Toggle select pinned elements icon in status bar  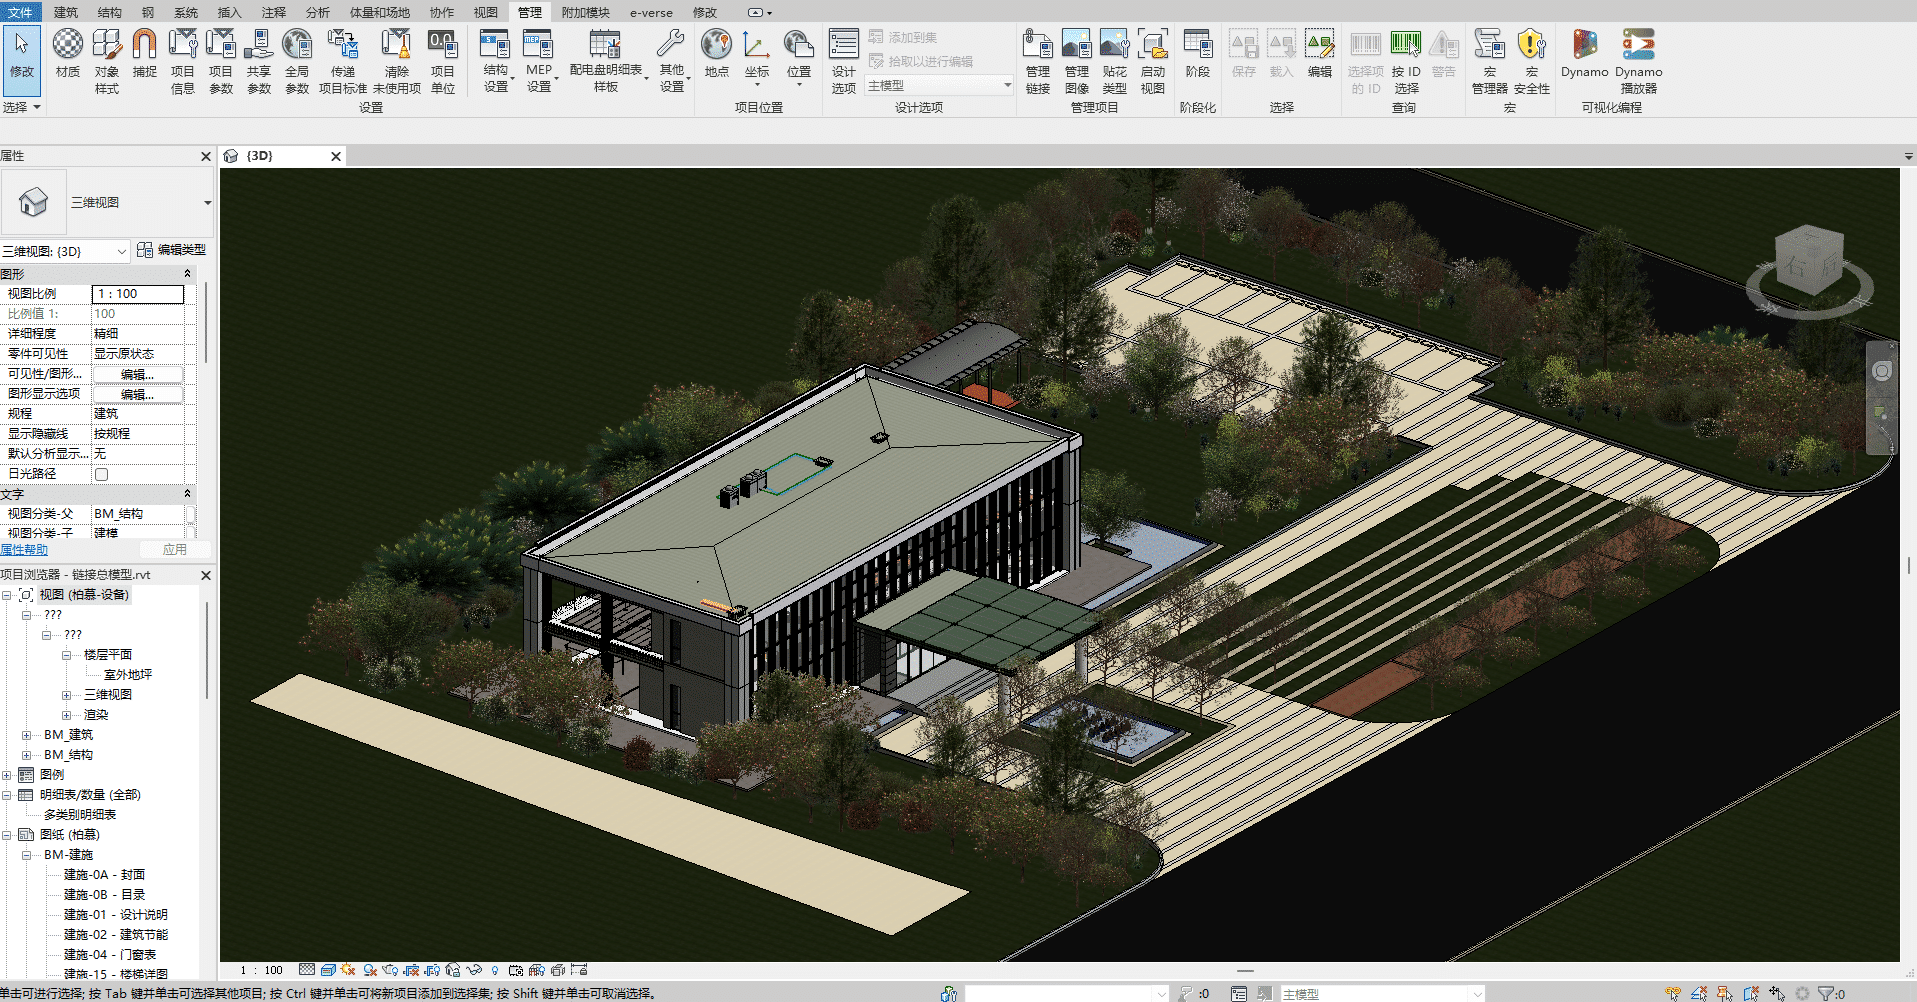(x=1725, y=993)
